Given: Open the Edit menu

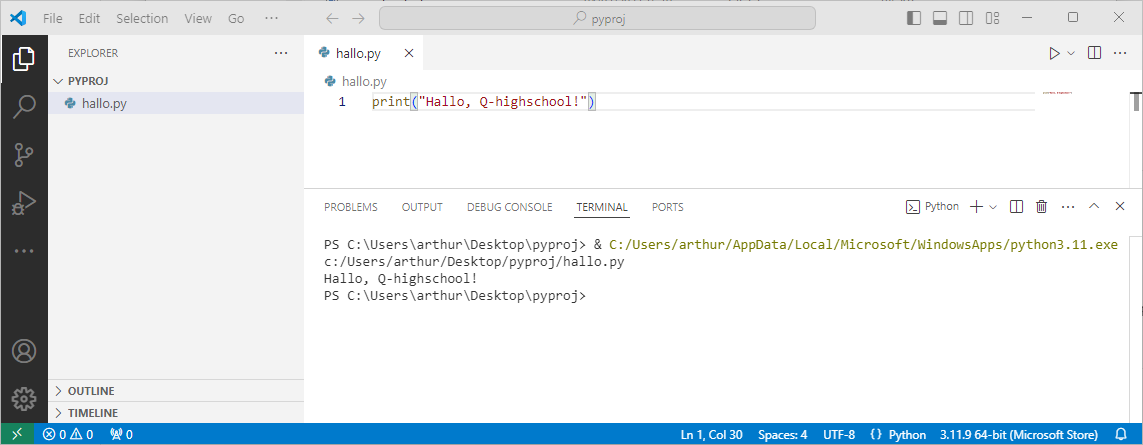Looking at the screenshot, I should (x=89, y=18).
